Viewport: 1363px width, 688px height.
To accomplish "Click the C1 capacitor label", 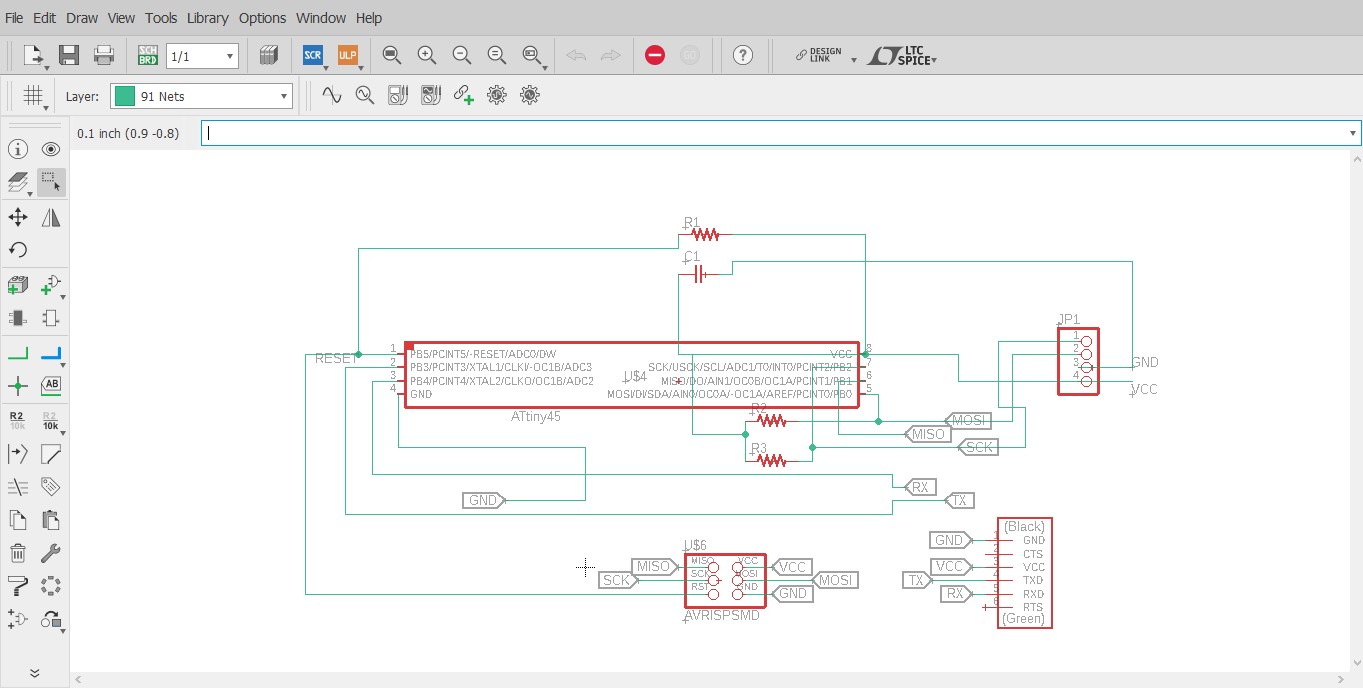I will point(692,257).
